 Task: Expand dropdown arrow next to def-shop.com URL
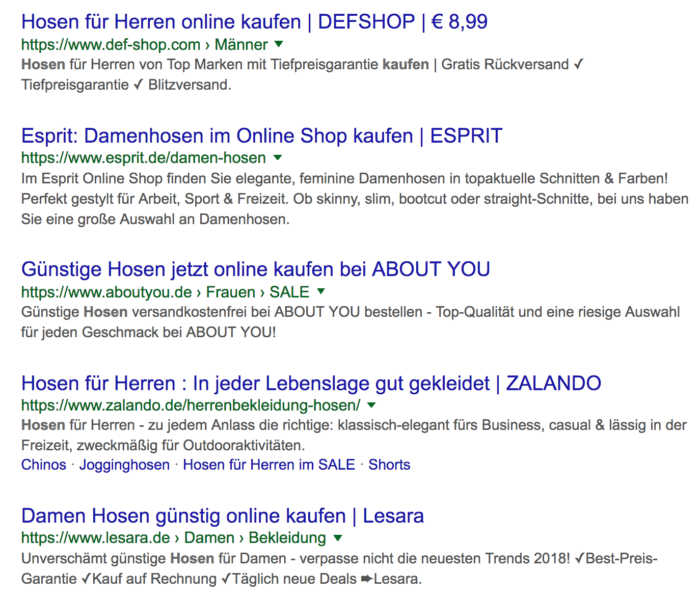click(279, 44)
